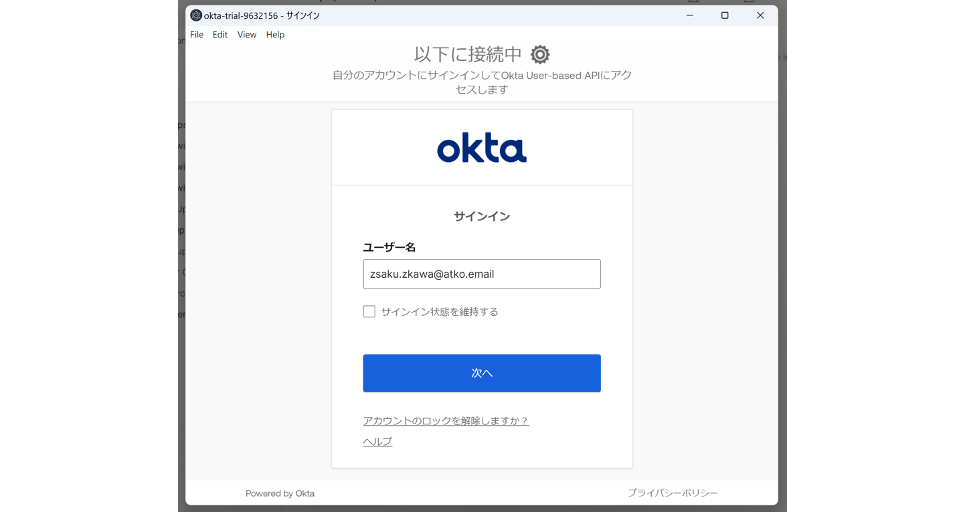
Task: Click the window title text in title bar
Action: point(262,15)
